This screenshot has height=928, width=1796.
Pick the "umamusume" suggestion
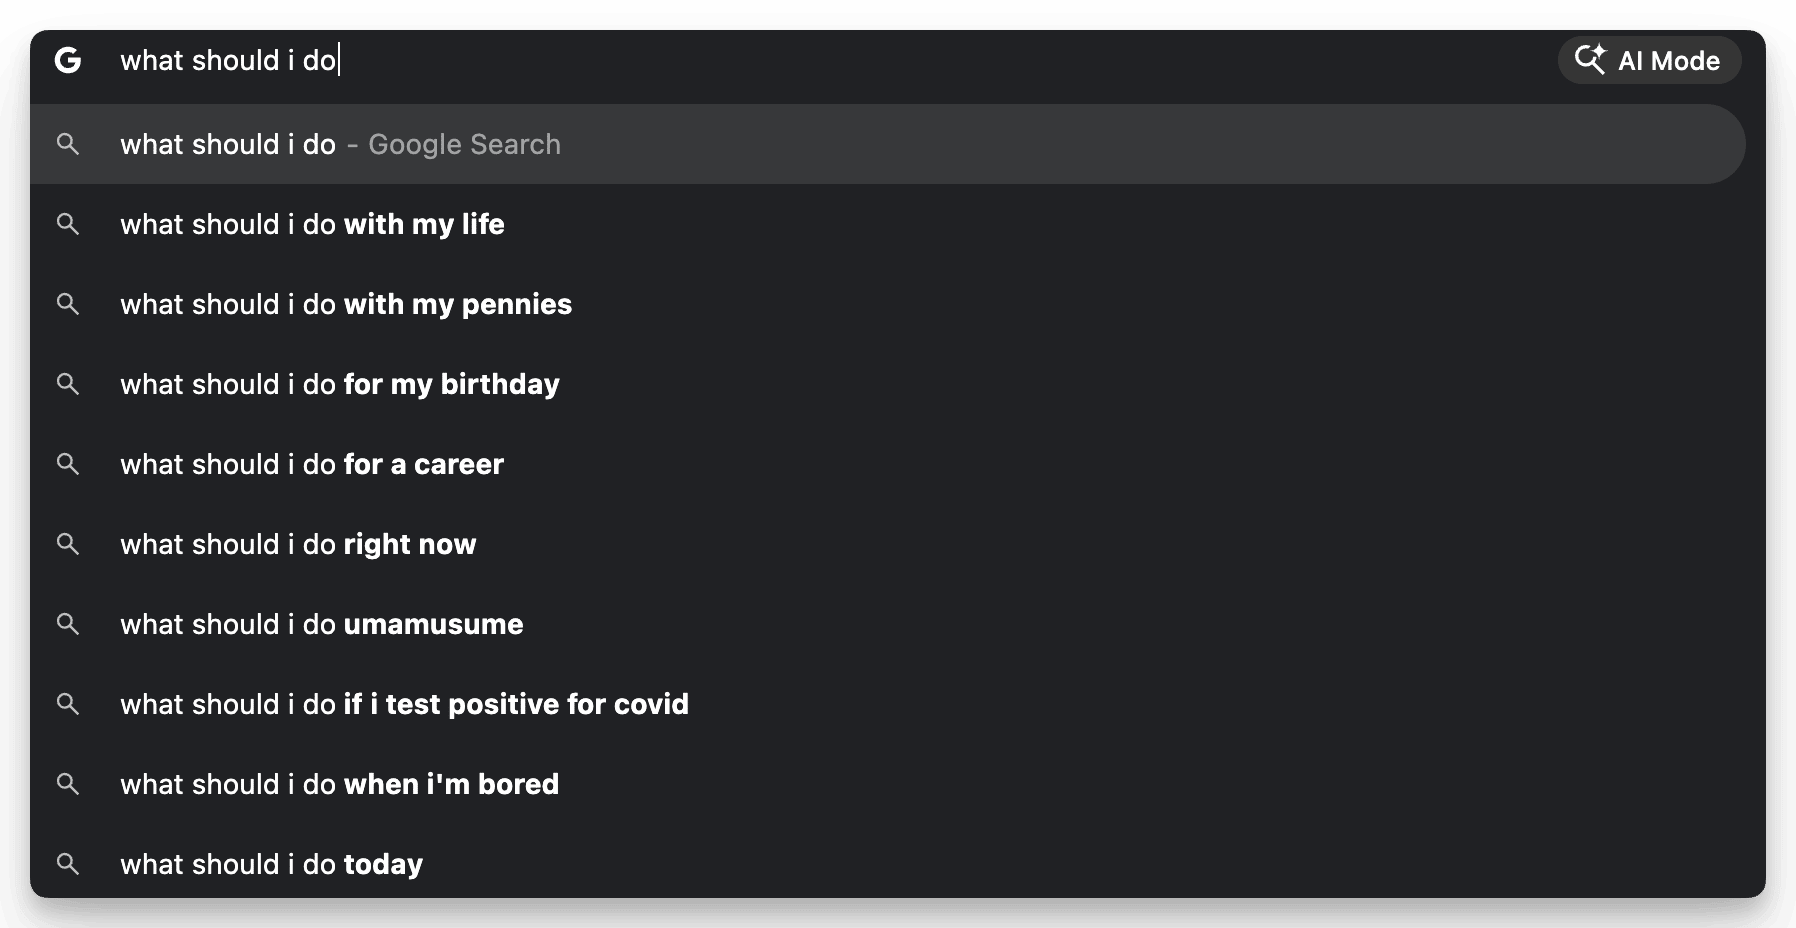click(x=322, y=625)
